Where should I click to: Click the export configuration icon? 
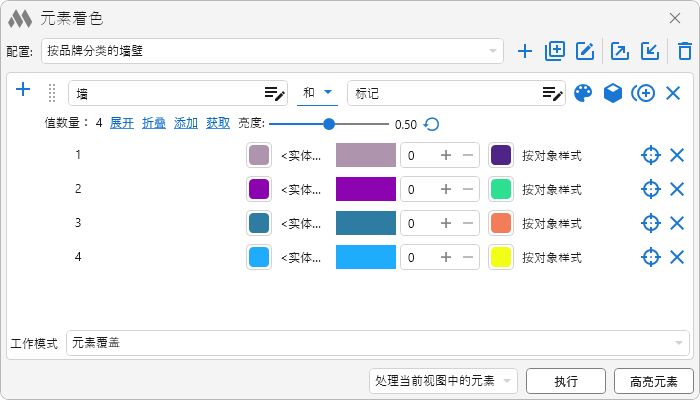619,51
